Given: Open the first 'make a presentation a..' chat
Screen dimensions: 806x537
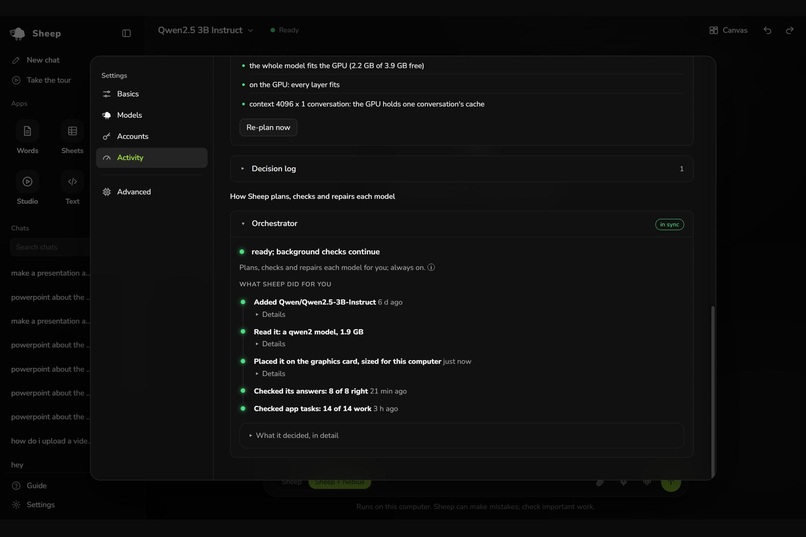Looking at the screenshot, I should (50, 273).
